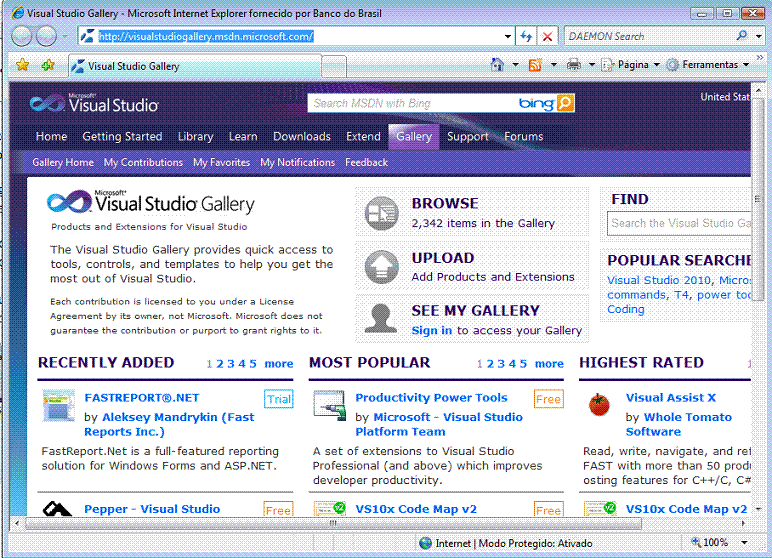The height and width of the screenshot is (558, 772).
Task: Open the Página menu
Action: coord(631,65)
